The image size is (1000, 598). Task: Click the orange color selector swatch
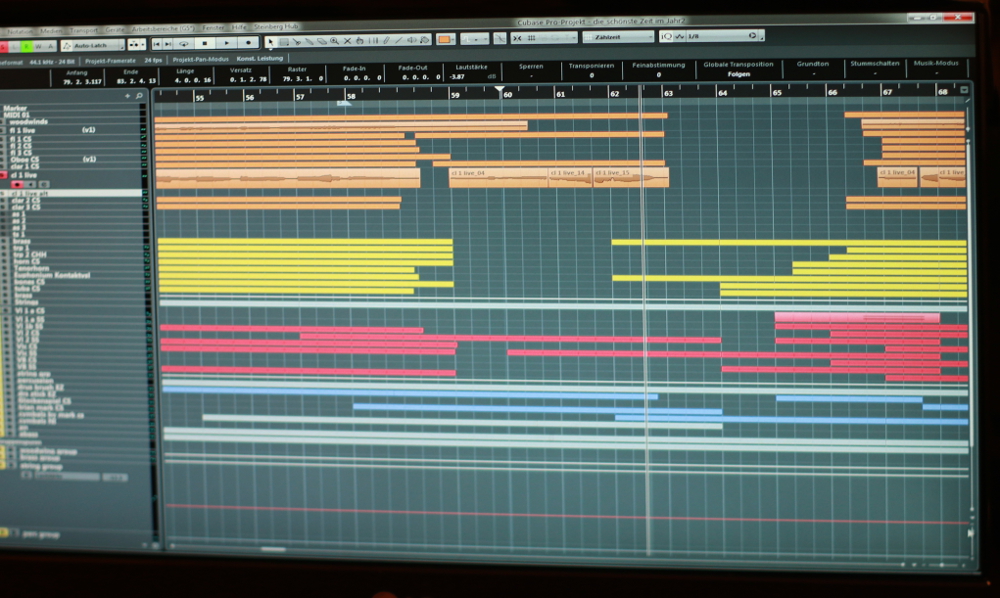tap(444, 39)
